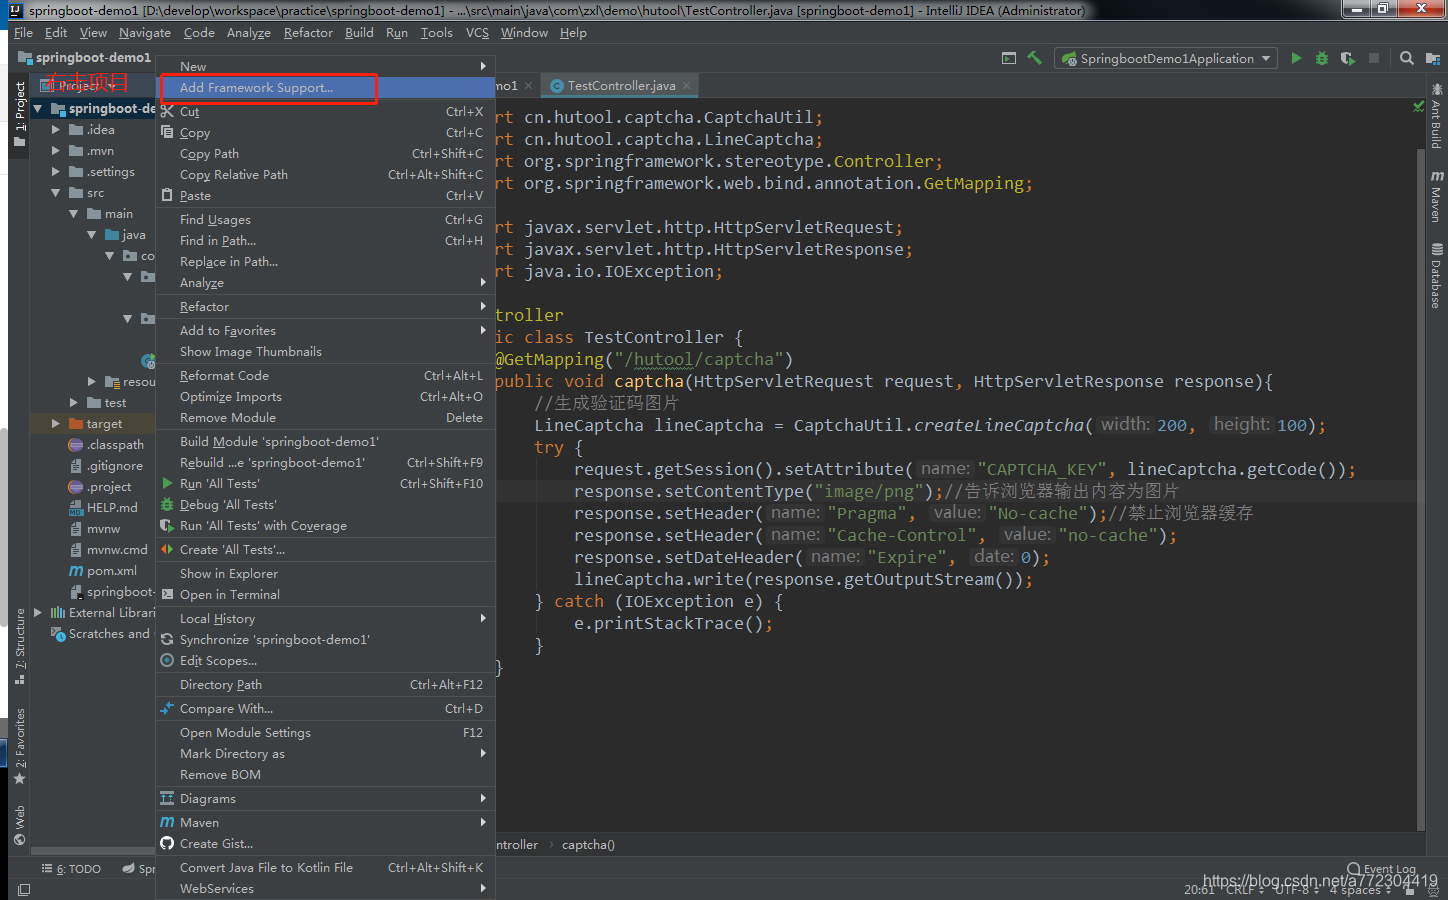Expand the New submenu

[325, 67]
